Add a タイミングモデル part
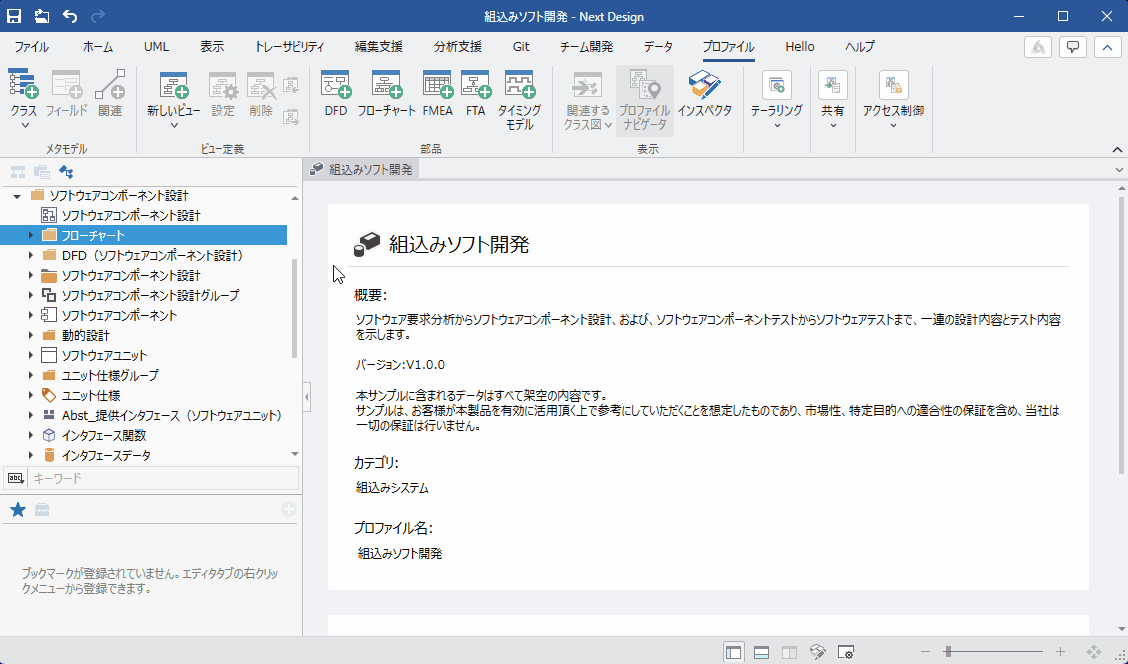Viewport: 1128px width, 664px height. (x=519, y=100)
